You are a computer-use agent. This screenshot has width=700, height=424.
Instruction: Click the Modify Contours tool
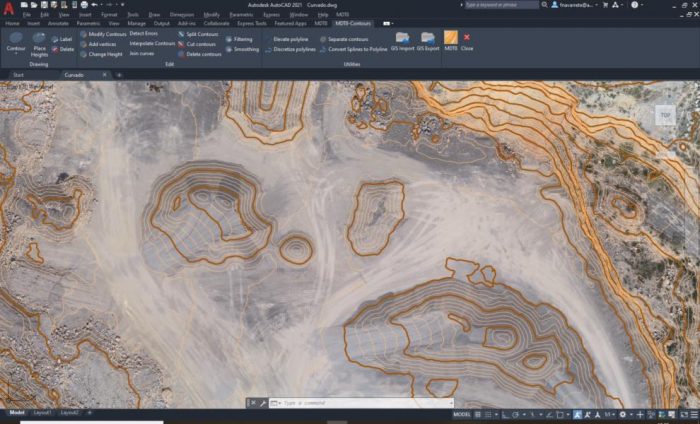click(x=107, y=34)
